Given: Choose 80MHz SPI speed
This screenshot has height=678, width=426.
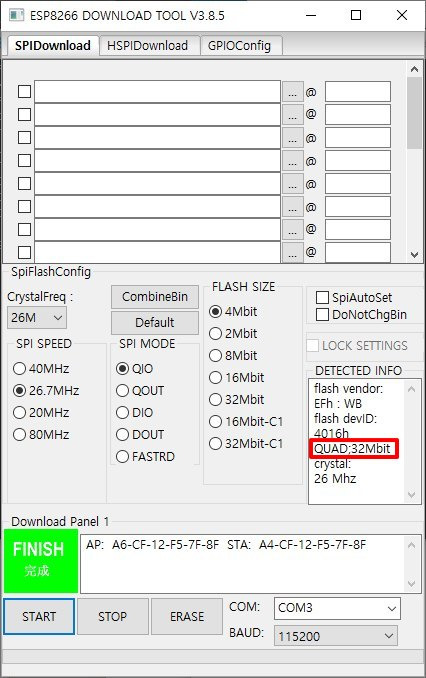Looking at the screenshot, I should pyautogui.click(x=41, y=434).
